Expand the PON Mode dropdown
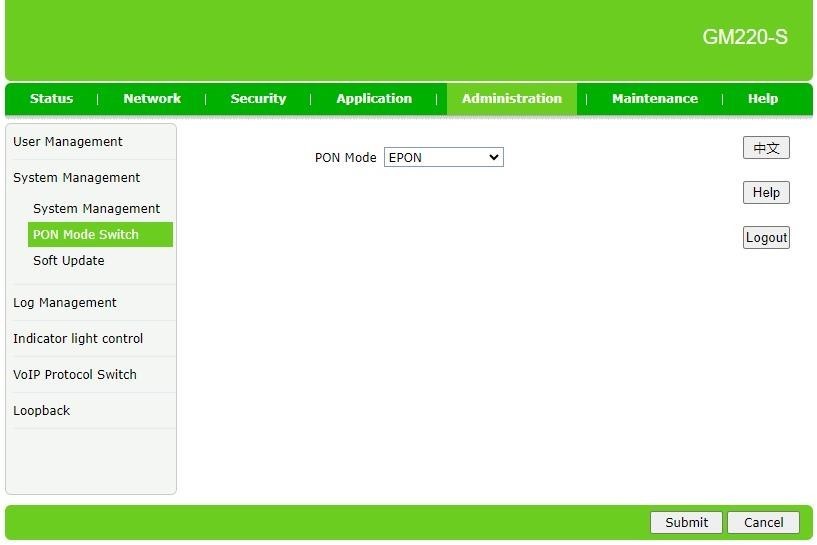Screen dimensions: 817x545 point(443,158)
